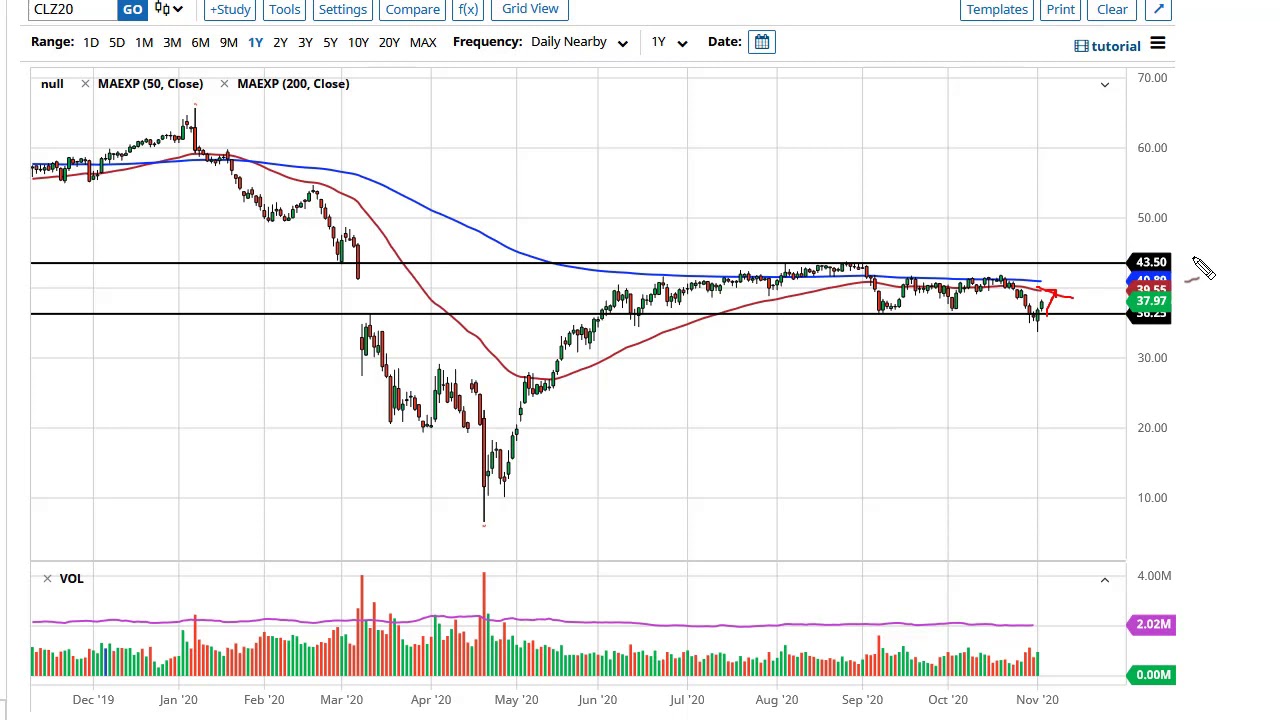Screen dimensions: 1280x720
Task: Open the Daily Nearby frequency dropdown
Action: tap(579, 42)
